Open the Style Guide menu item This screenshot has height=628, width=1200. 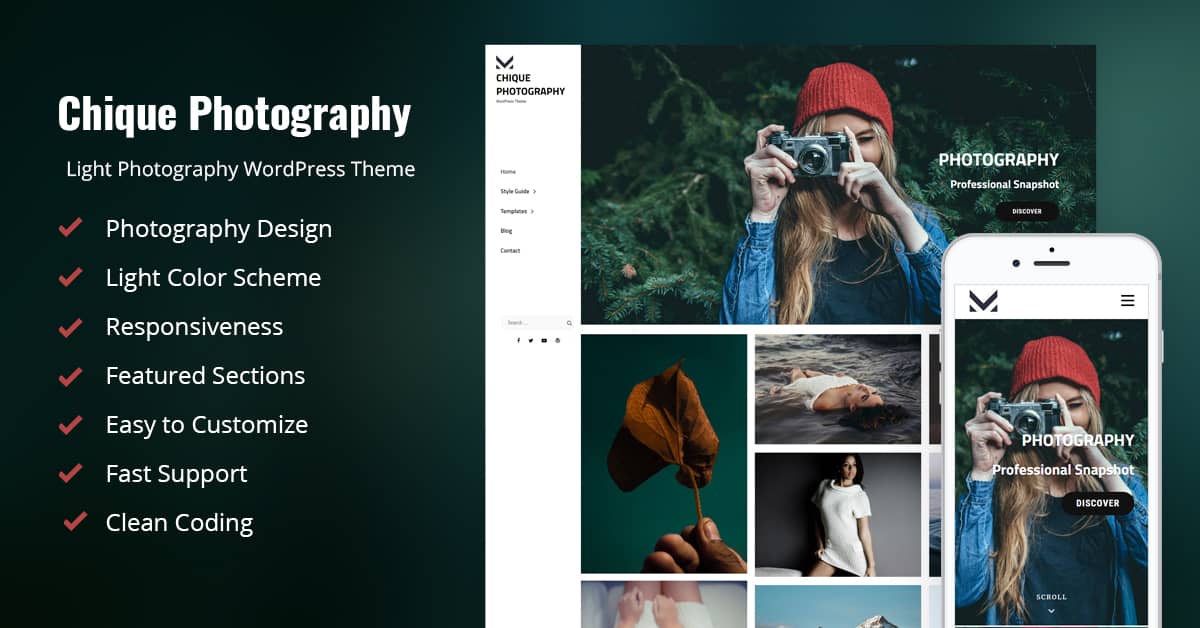[515, 191]
